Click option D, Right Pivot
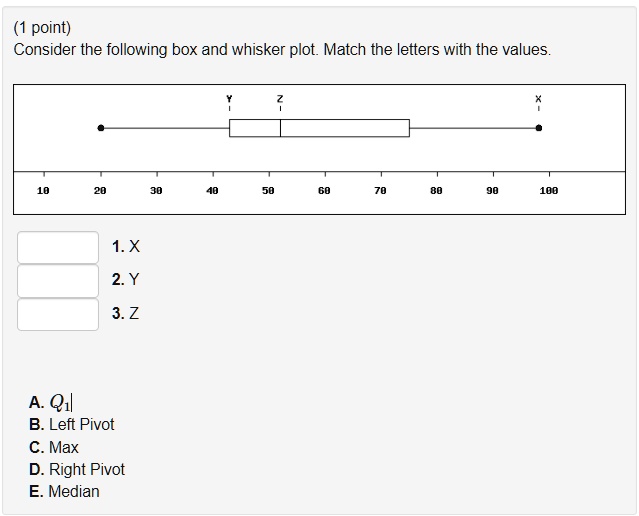Viewport: 639px width, 516px height. pyautogui.click(x=77, y=470)
